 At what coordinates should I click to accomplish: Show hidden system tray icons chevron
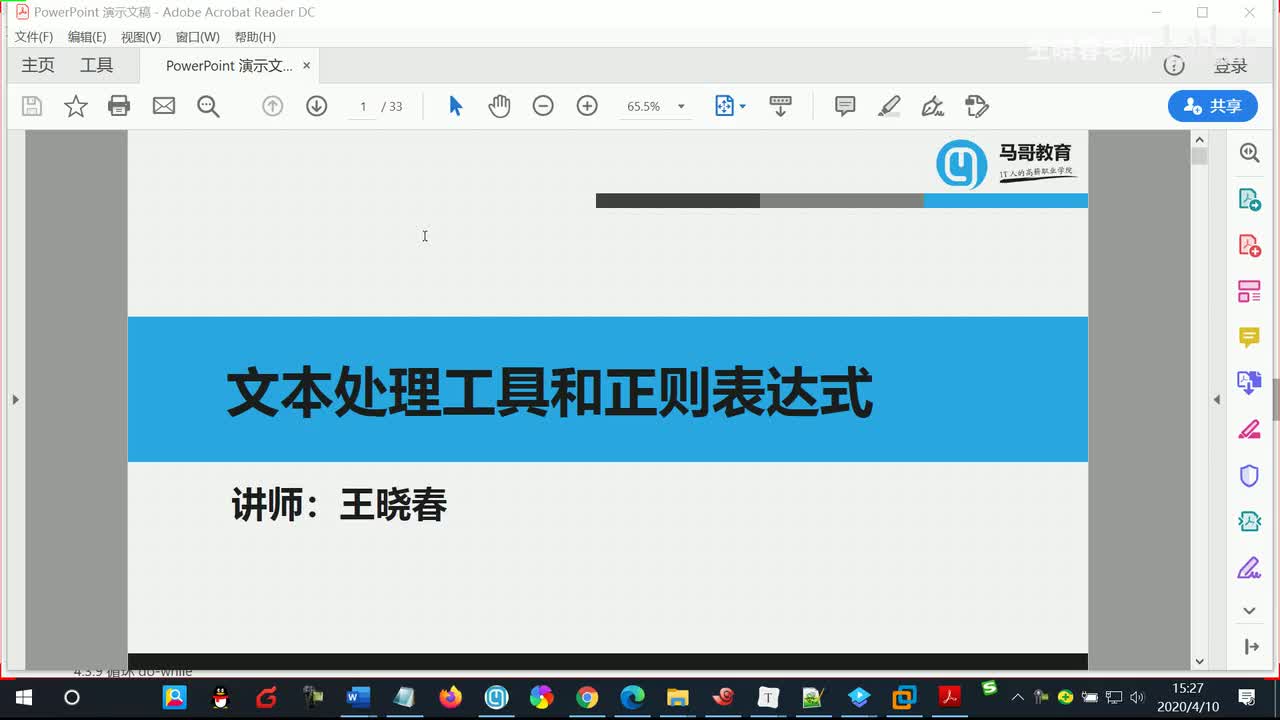(x=1017, y=697)
